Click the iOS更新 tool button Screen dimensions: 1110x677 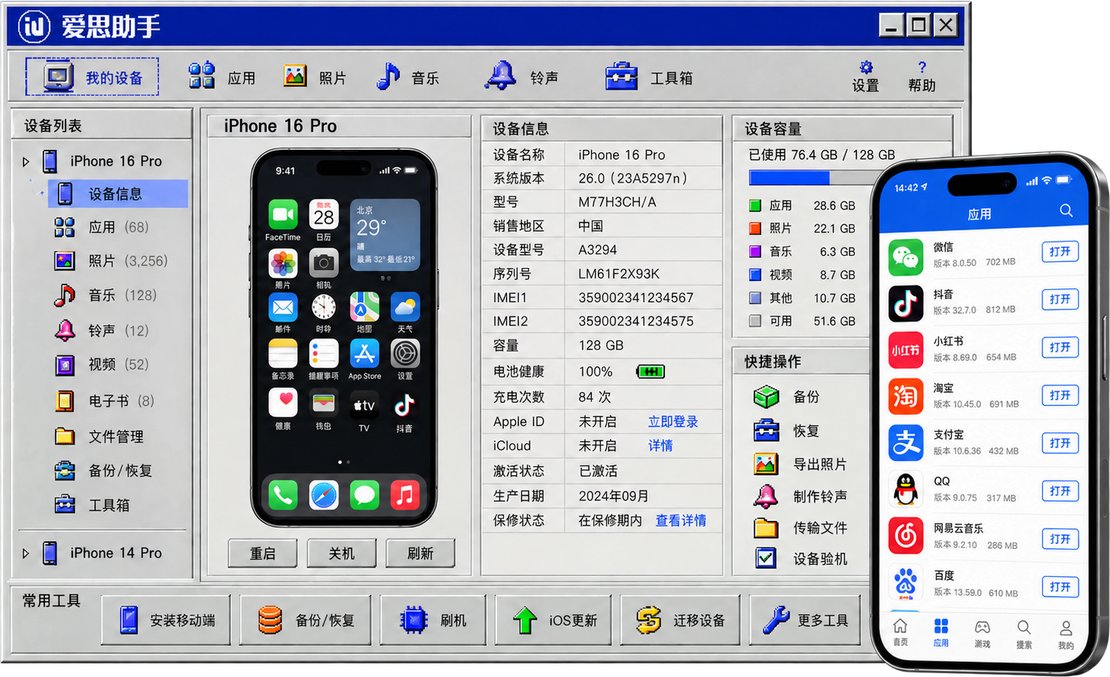coord(553,620)
